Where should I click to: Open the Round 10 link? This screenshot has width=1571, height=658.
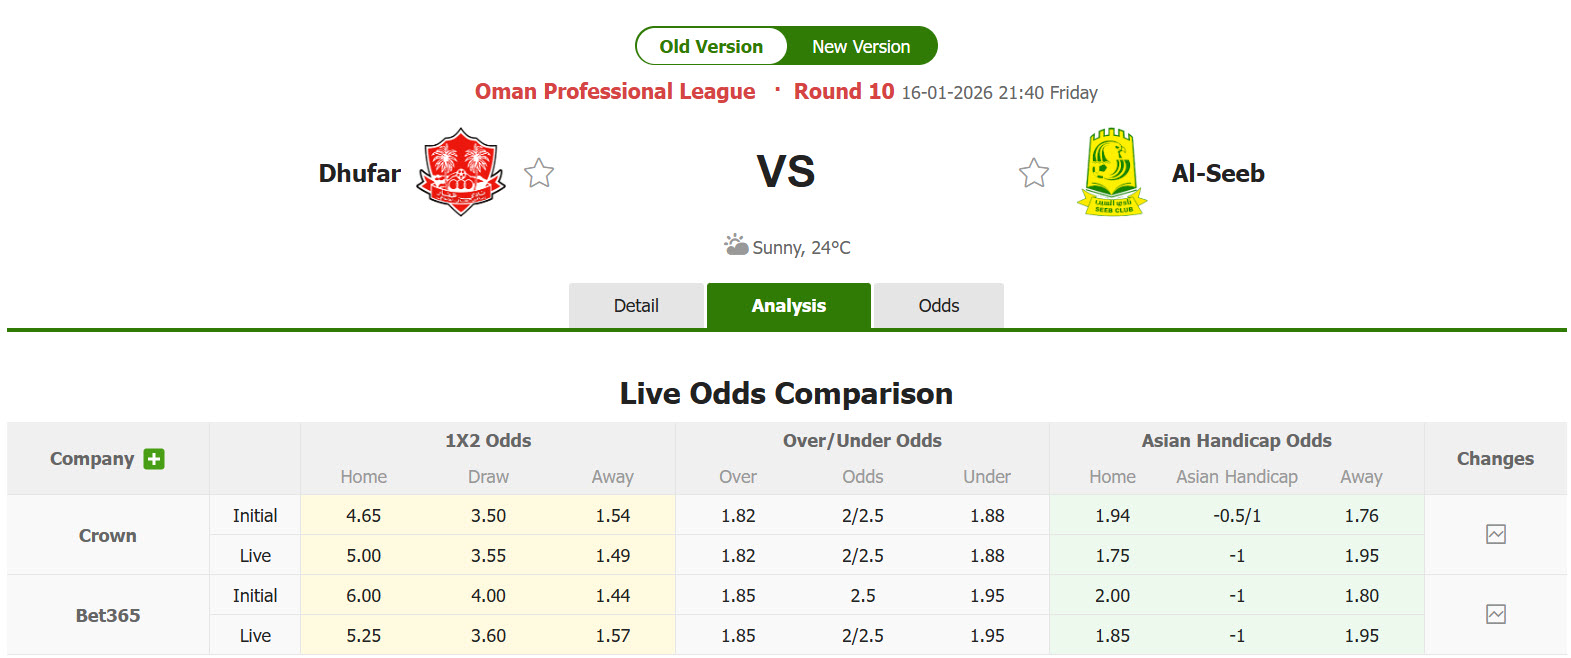[x=843, y=91]
